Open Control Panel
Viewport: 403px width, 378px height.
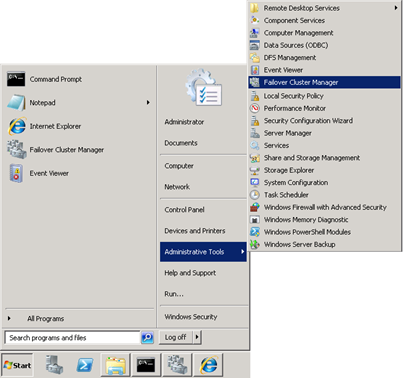184,210
